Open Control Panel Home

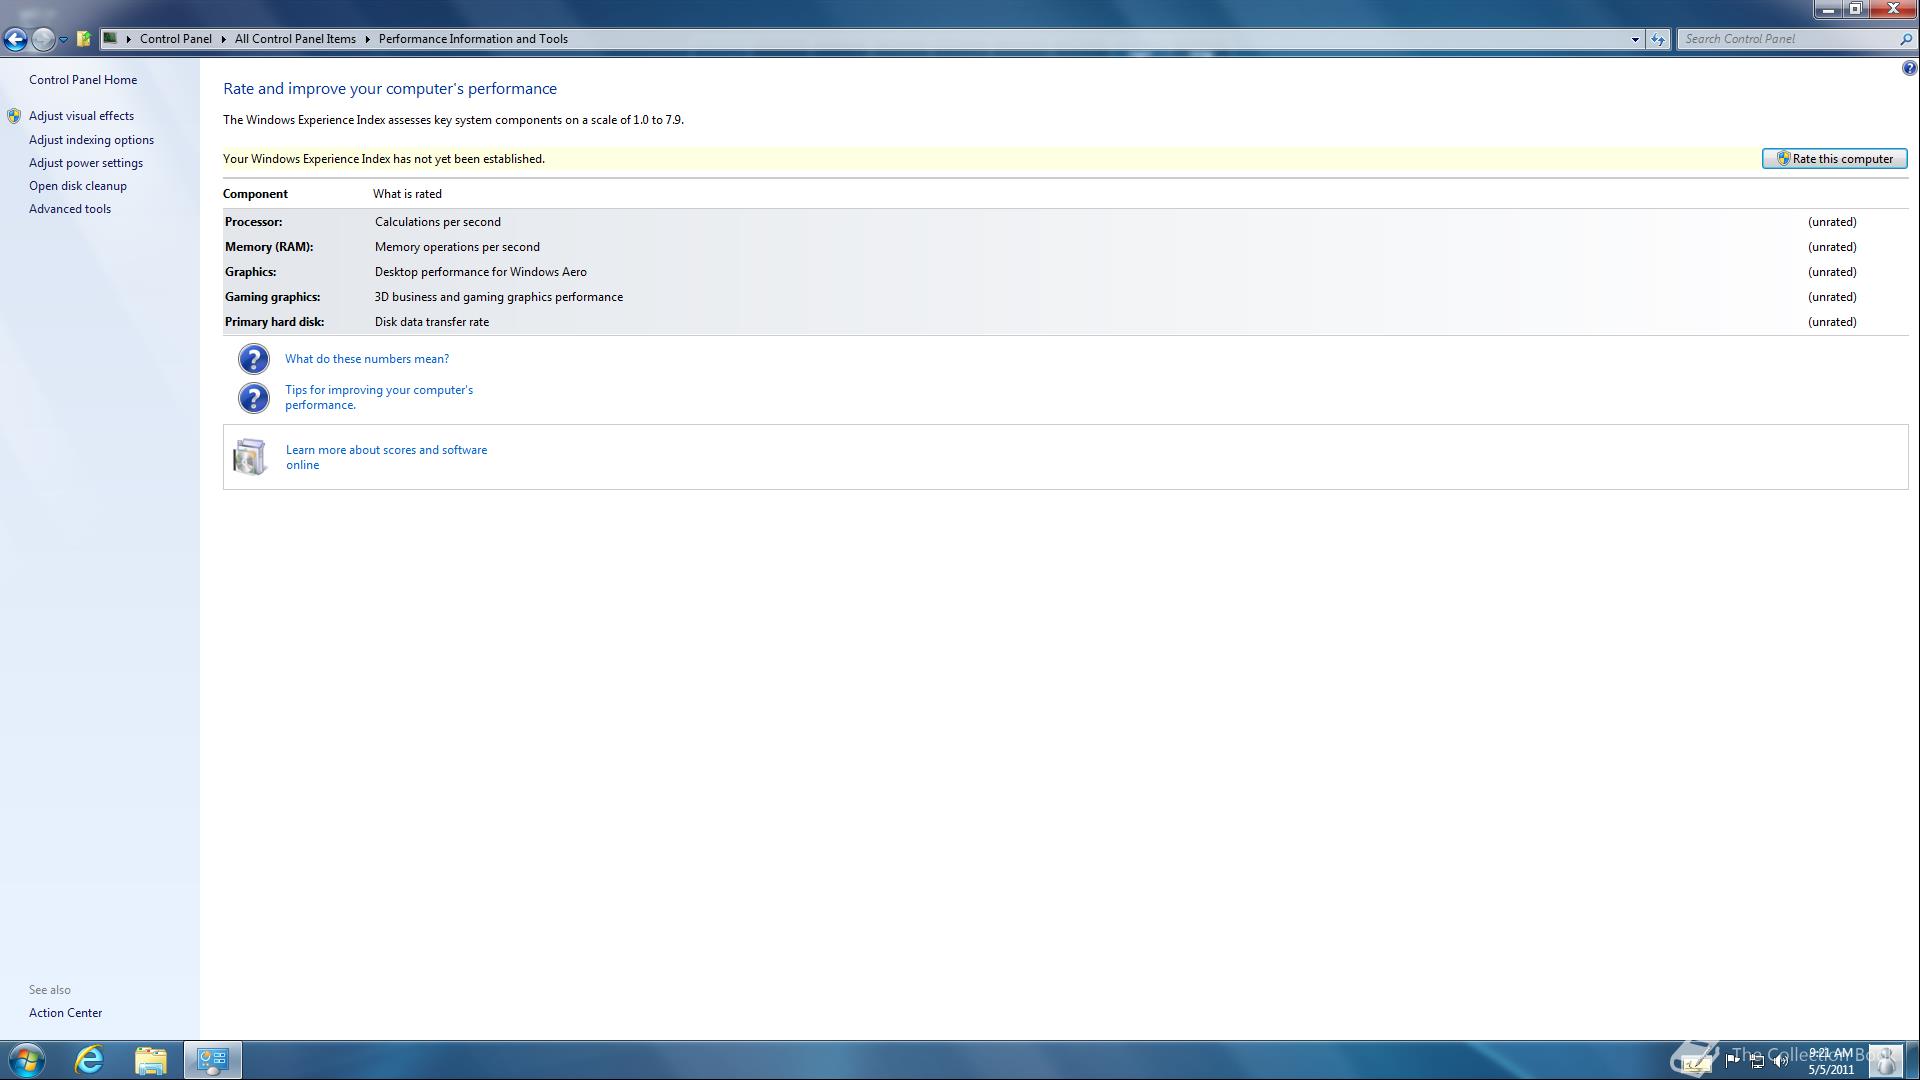click(83, 80)
